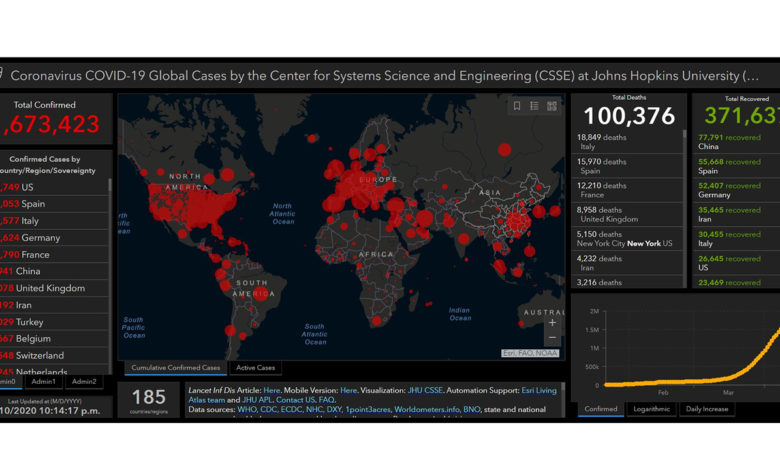Image resolution: width=780 pixels, height=470 pixels.
Task: Select the Admin1 tab
Action: [43, 381]
